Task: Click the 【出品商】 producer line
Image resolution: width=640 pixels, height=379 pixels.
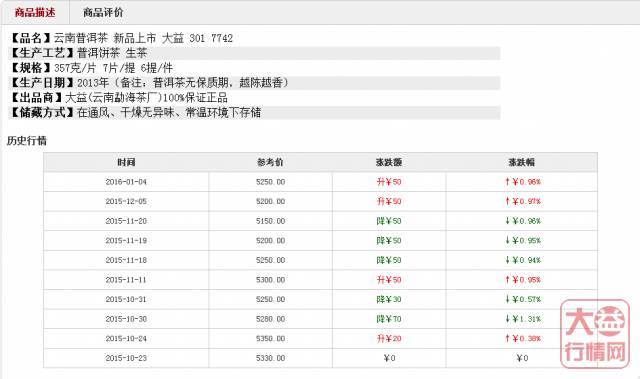Action: pyautogui.click(x=118, y=98)
